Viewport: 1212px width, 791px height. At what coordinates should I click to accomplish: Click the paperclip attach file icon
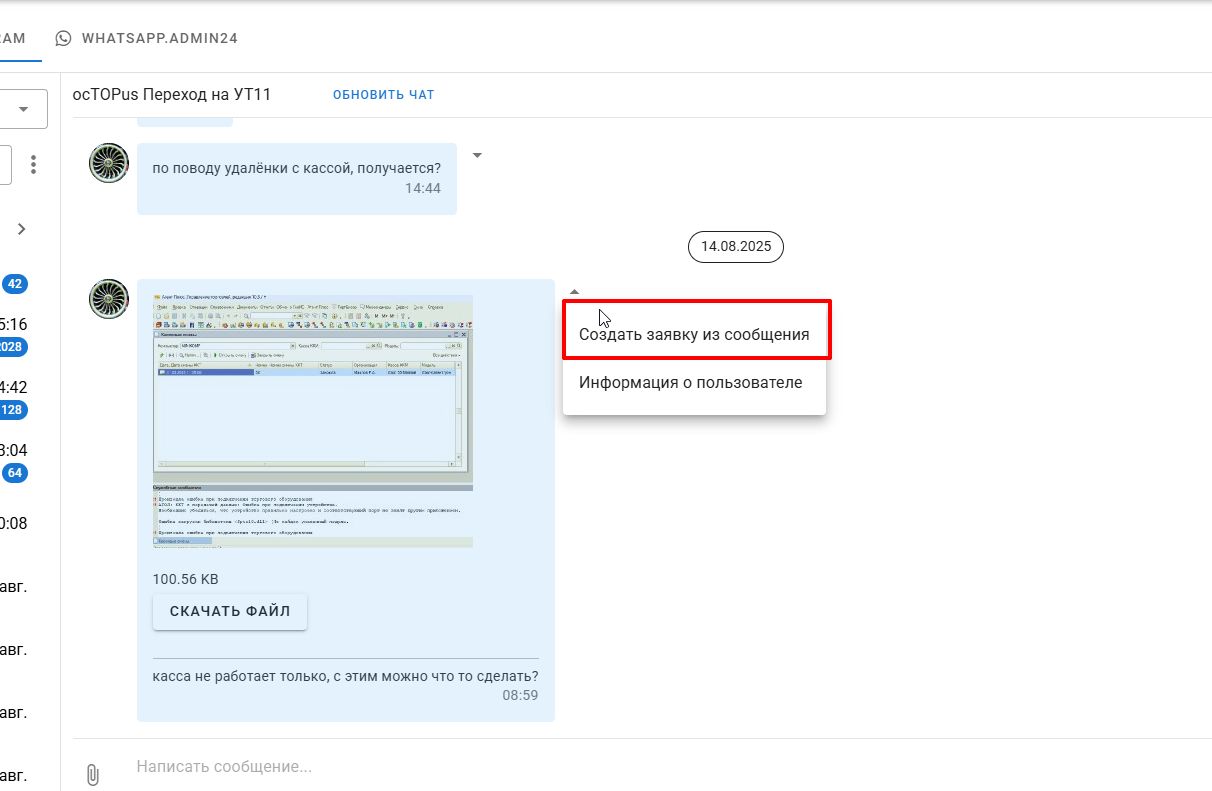point(92,774)
